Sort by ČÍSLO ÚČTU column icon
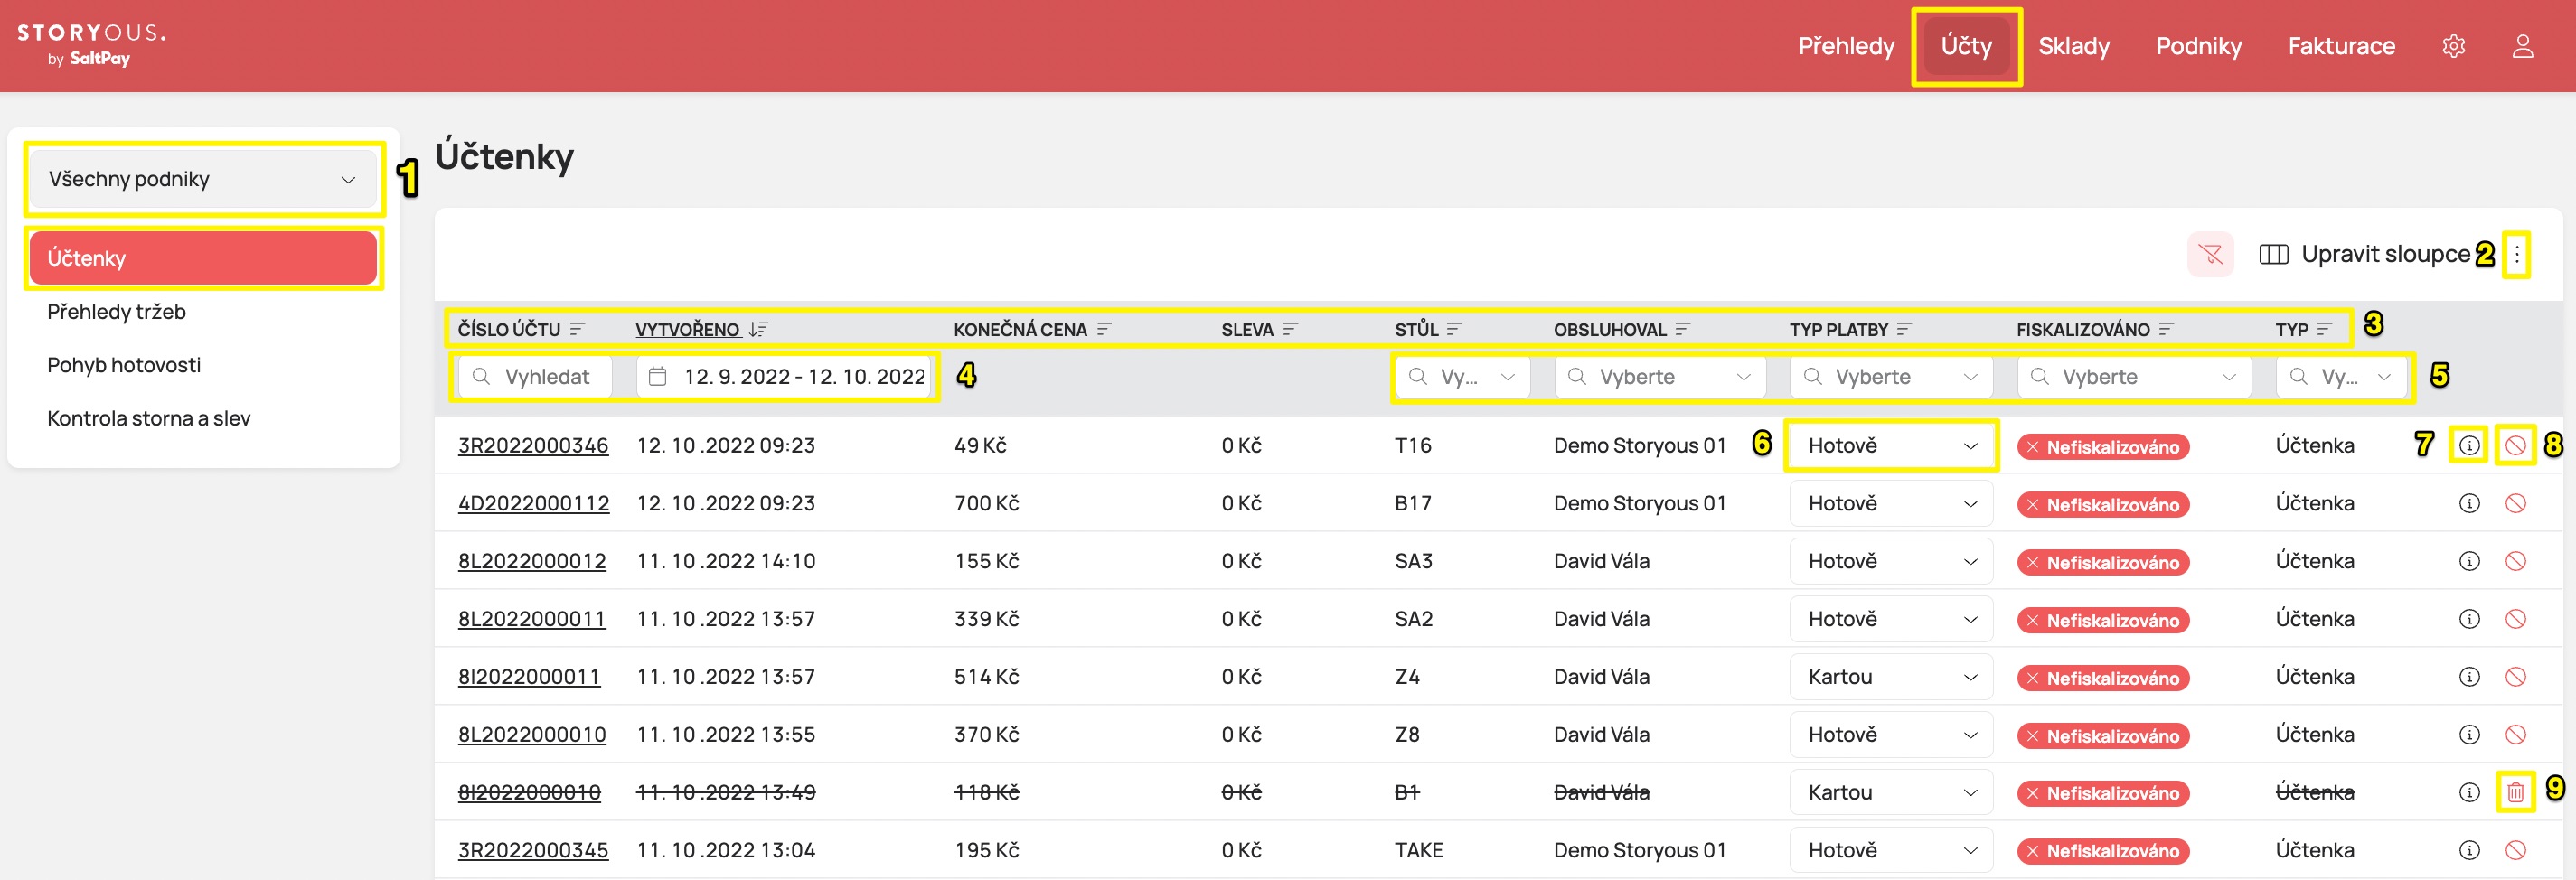2576x880 pixels. point(577,329)
